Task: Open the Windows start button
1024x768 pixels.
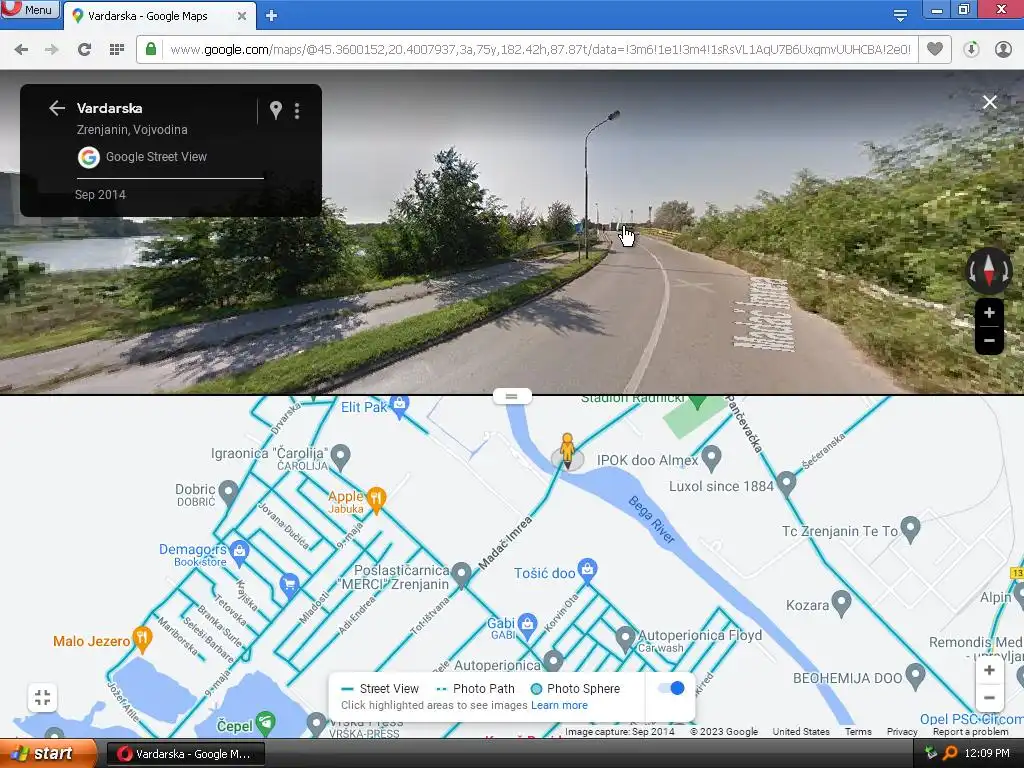Action: [47, 754]
